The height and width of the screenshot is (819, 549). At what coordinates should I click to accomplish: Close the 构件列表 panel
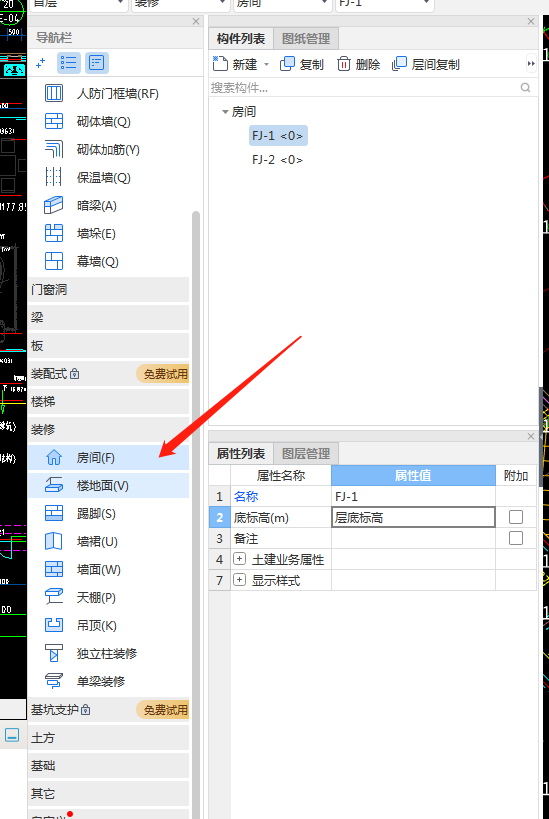[x=531, y=21]
